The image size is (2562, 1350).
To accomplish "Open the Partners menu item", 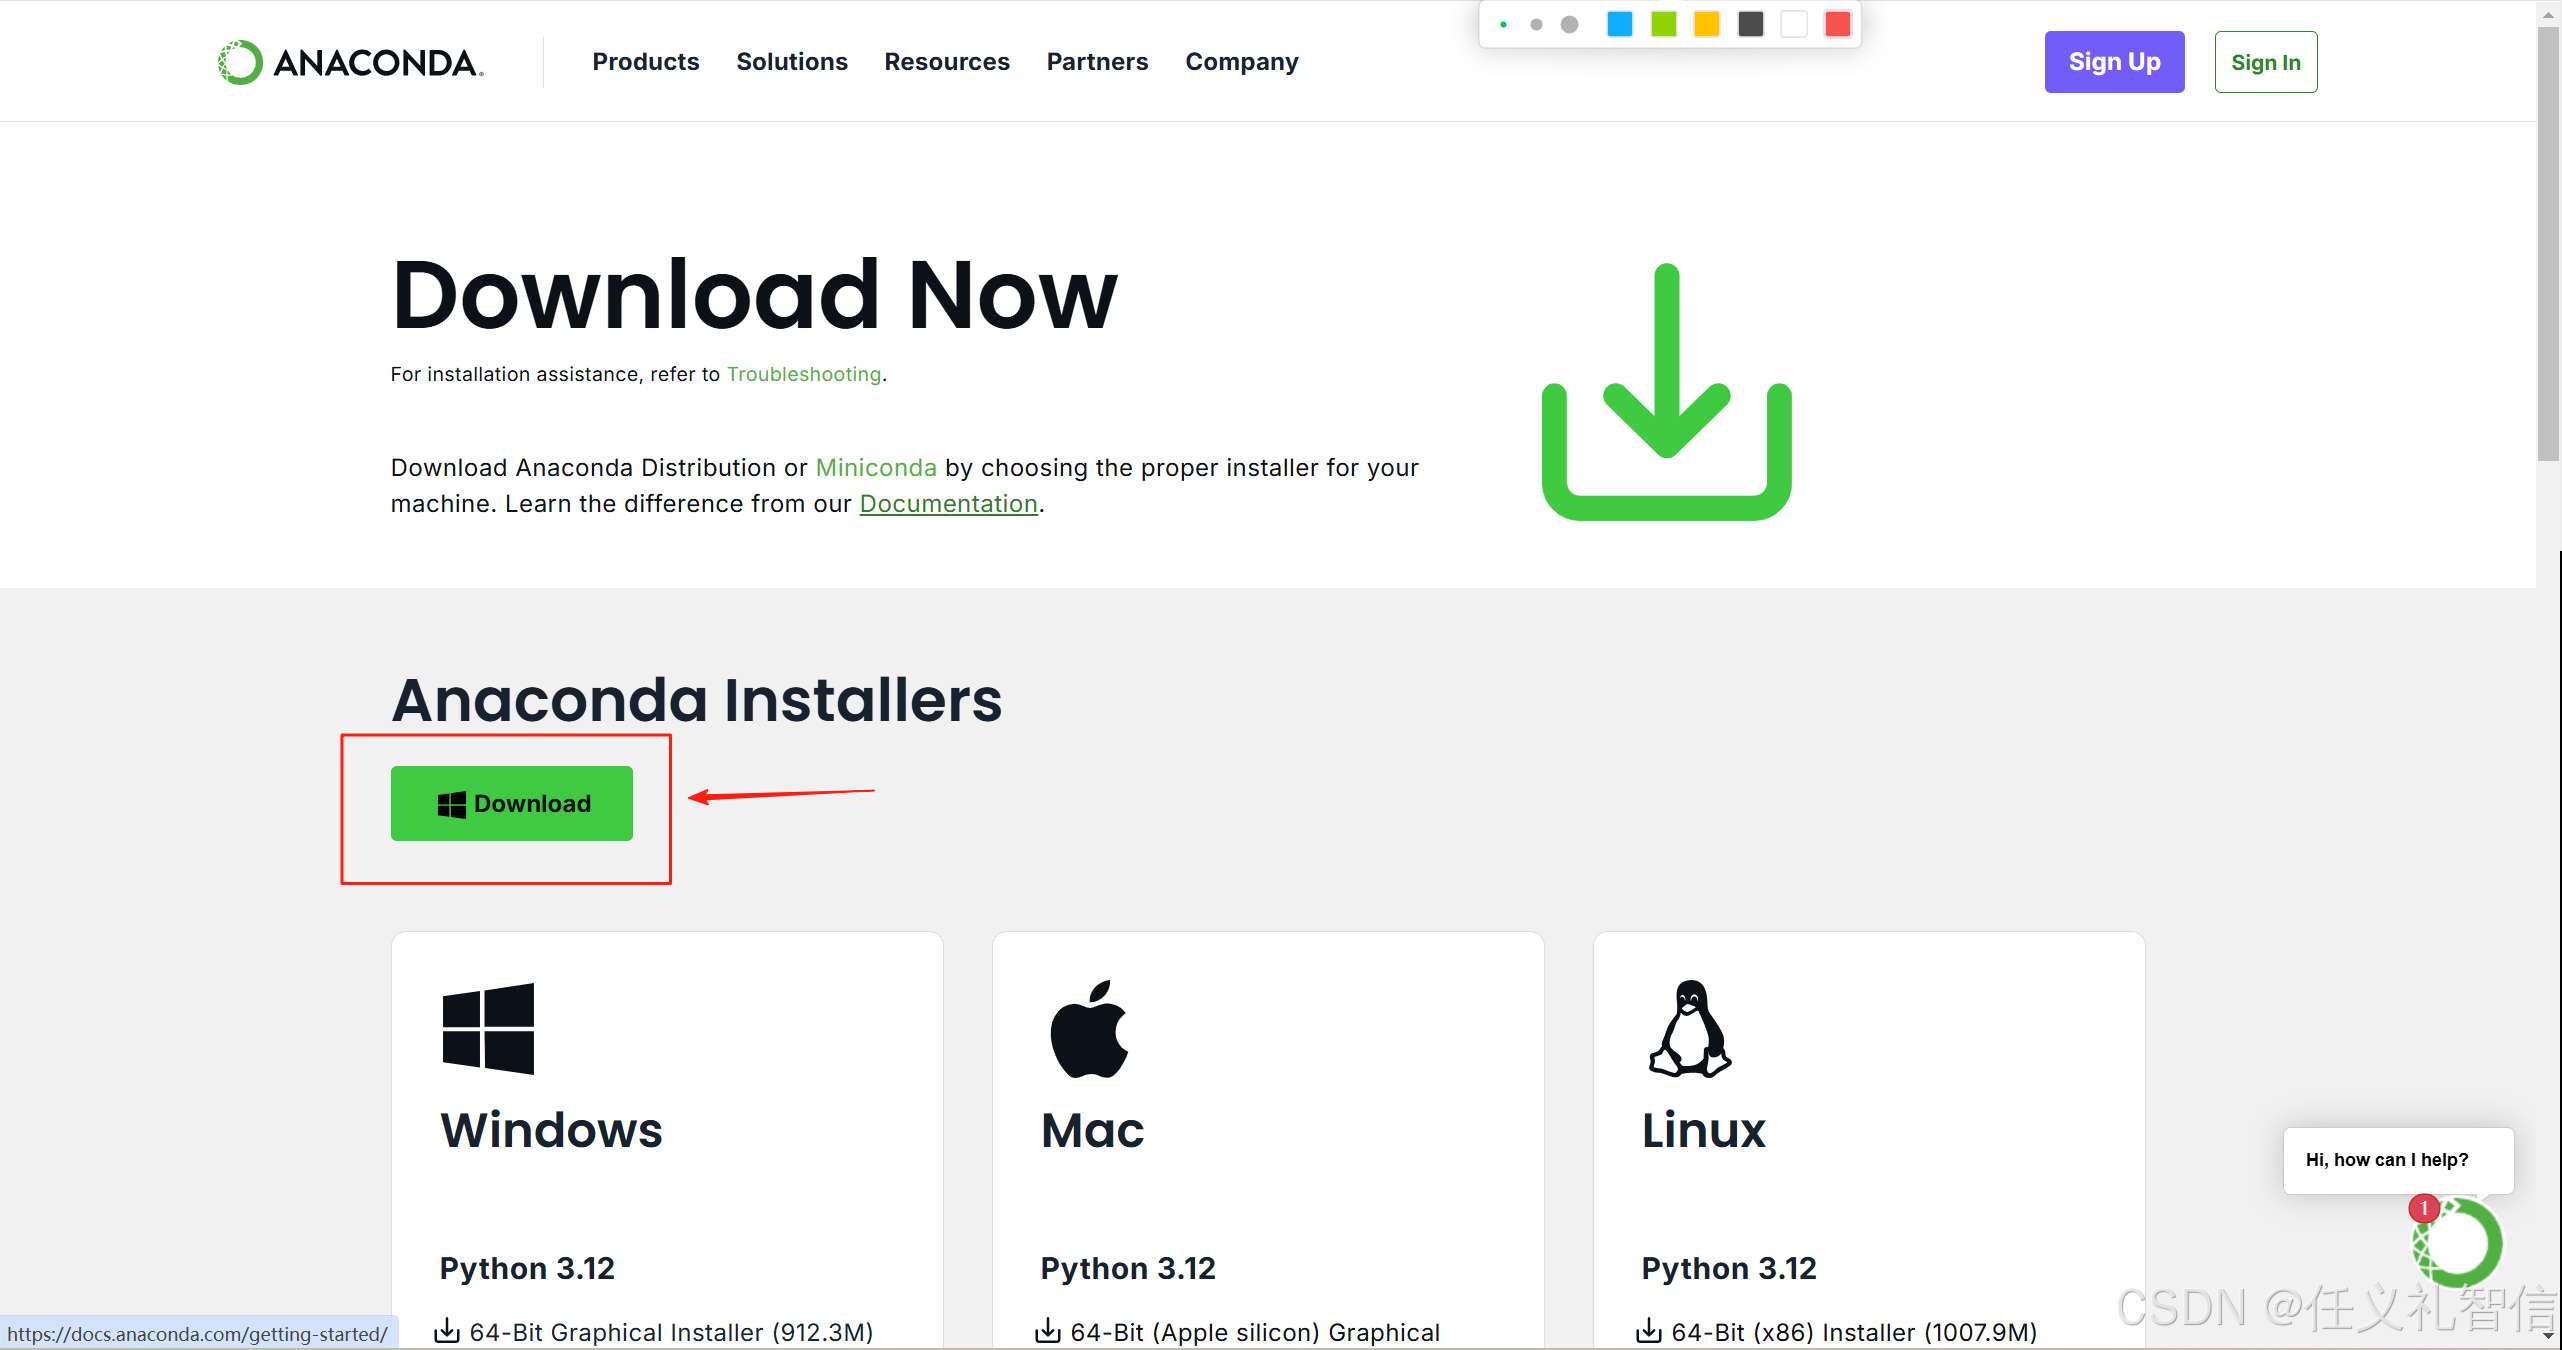I will click(x=1097, y=62).
